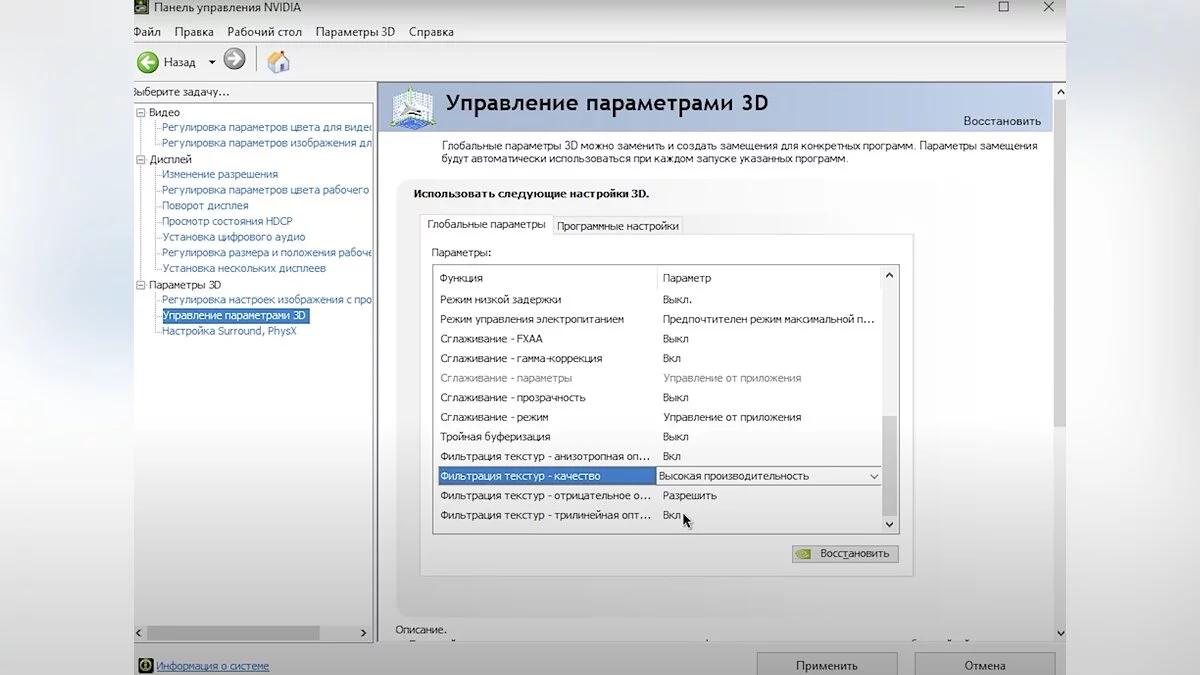The width and height of the screenshot is (1200, 675).
Task: Select Установка цифрового аудио tree item
Action: point(234,237)
